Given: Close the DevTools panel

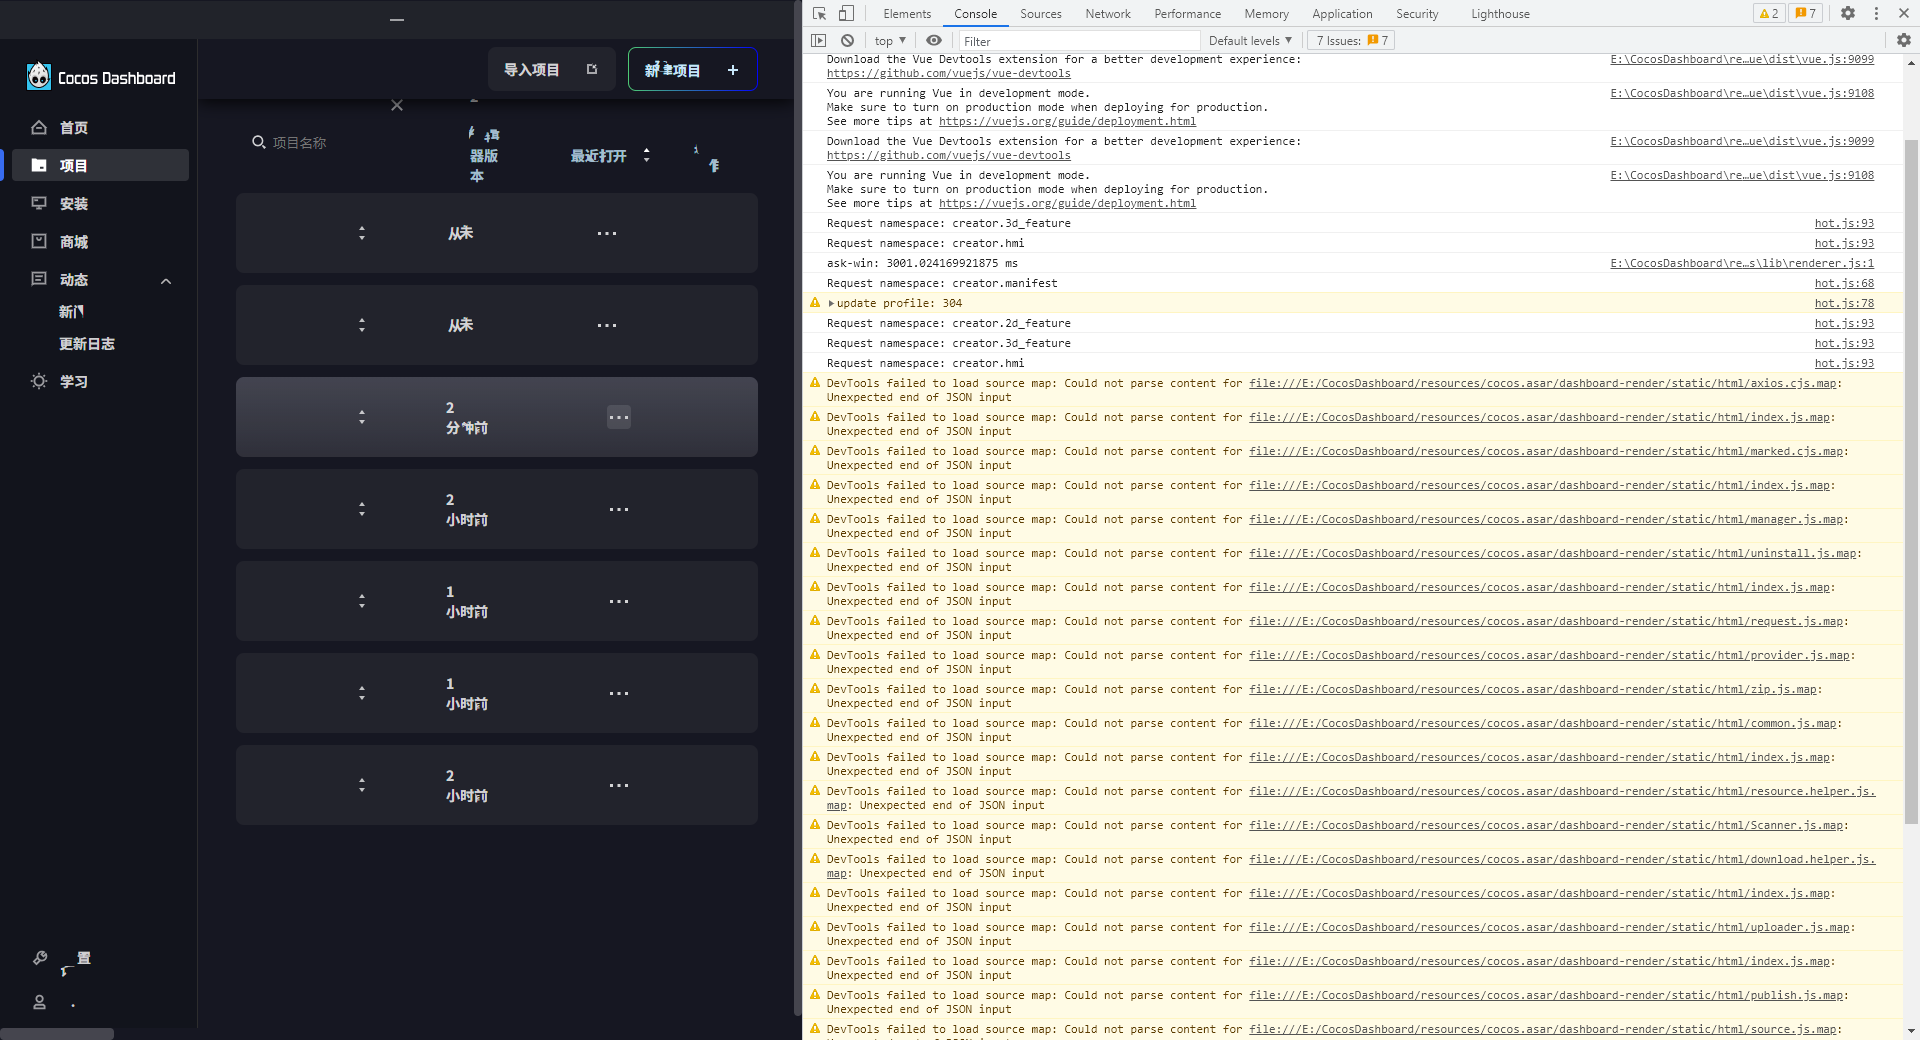Looking at the screenshot, I should tap(1904, 13).
